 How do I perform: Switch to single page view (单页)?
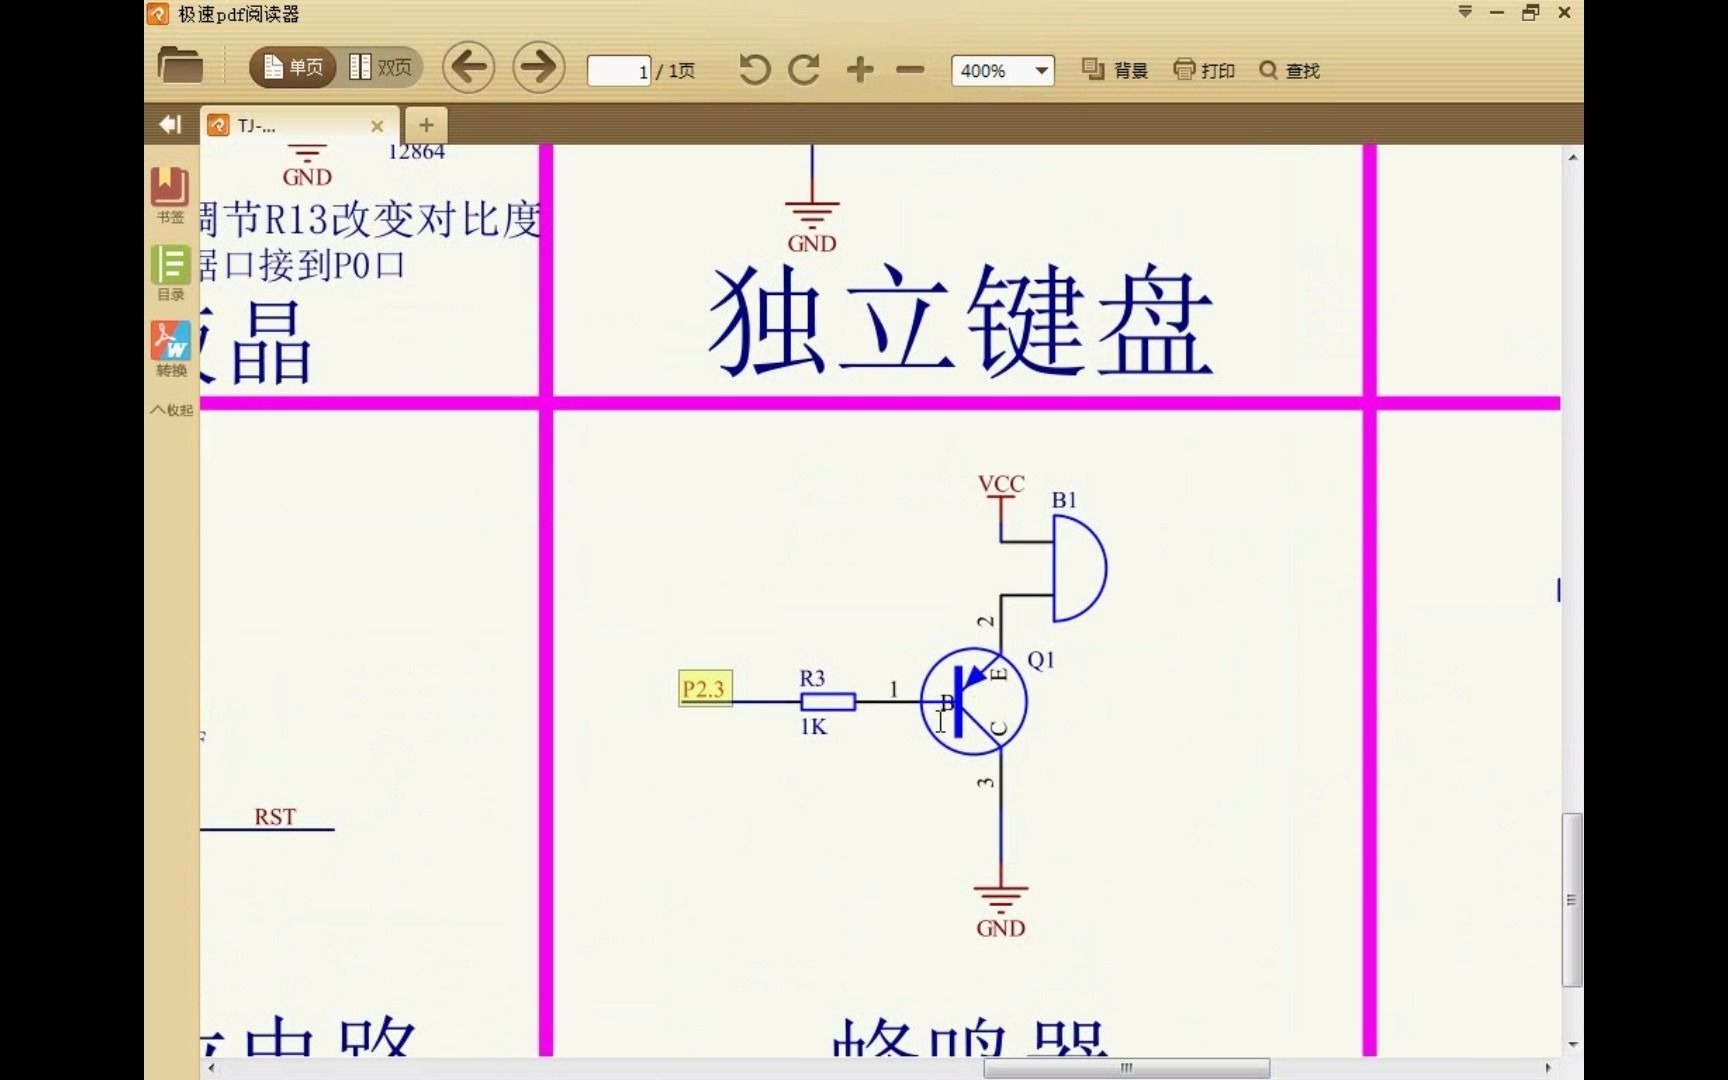292,67
